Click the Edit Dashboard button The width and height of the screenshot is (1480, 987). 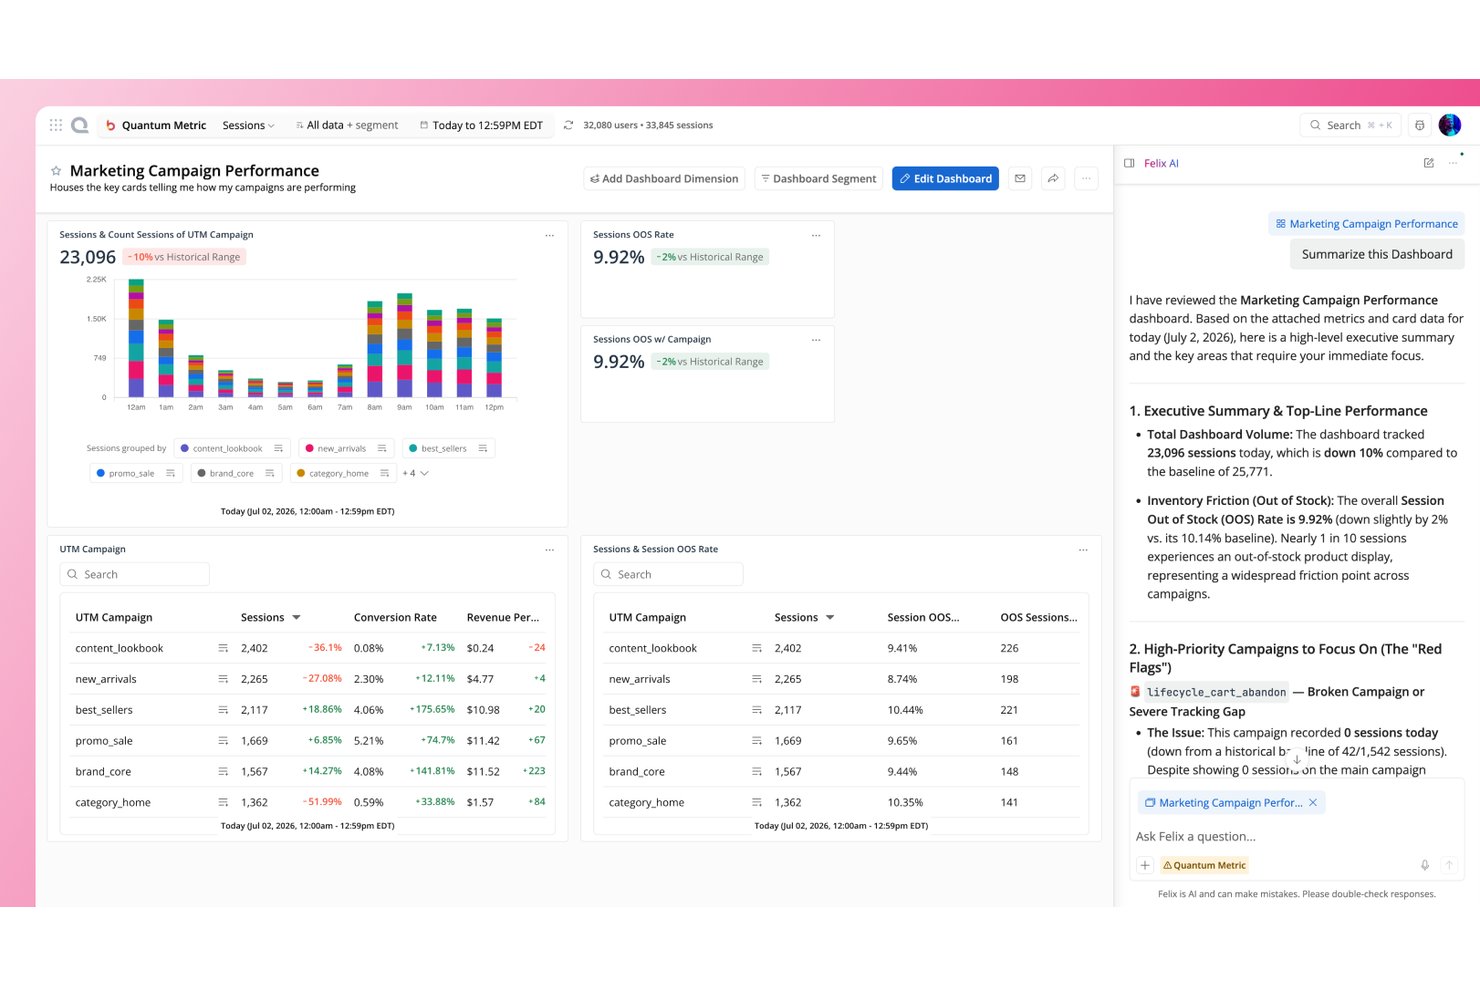coord(945,179)
